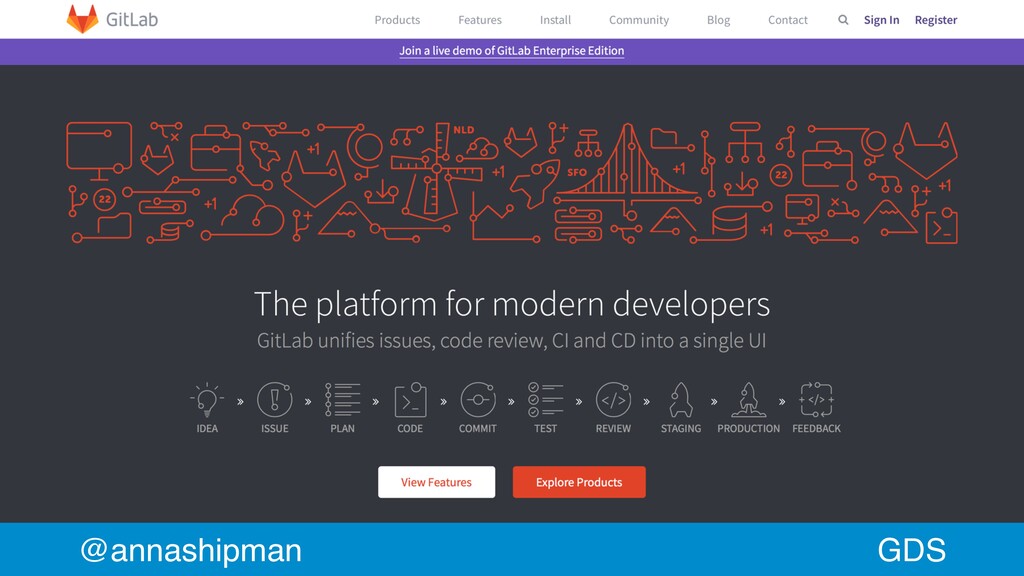Click the REVIEW label text
The height and width of the screenshot is (576, 1024).
tap(613, 428)
